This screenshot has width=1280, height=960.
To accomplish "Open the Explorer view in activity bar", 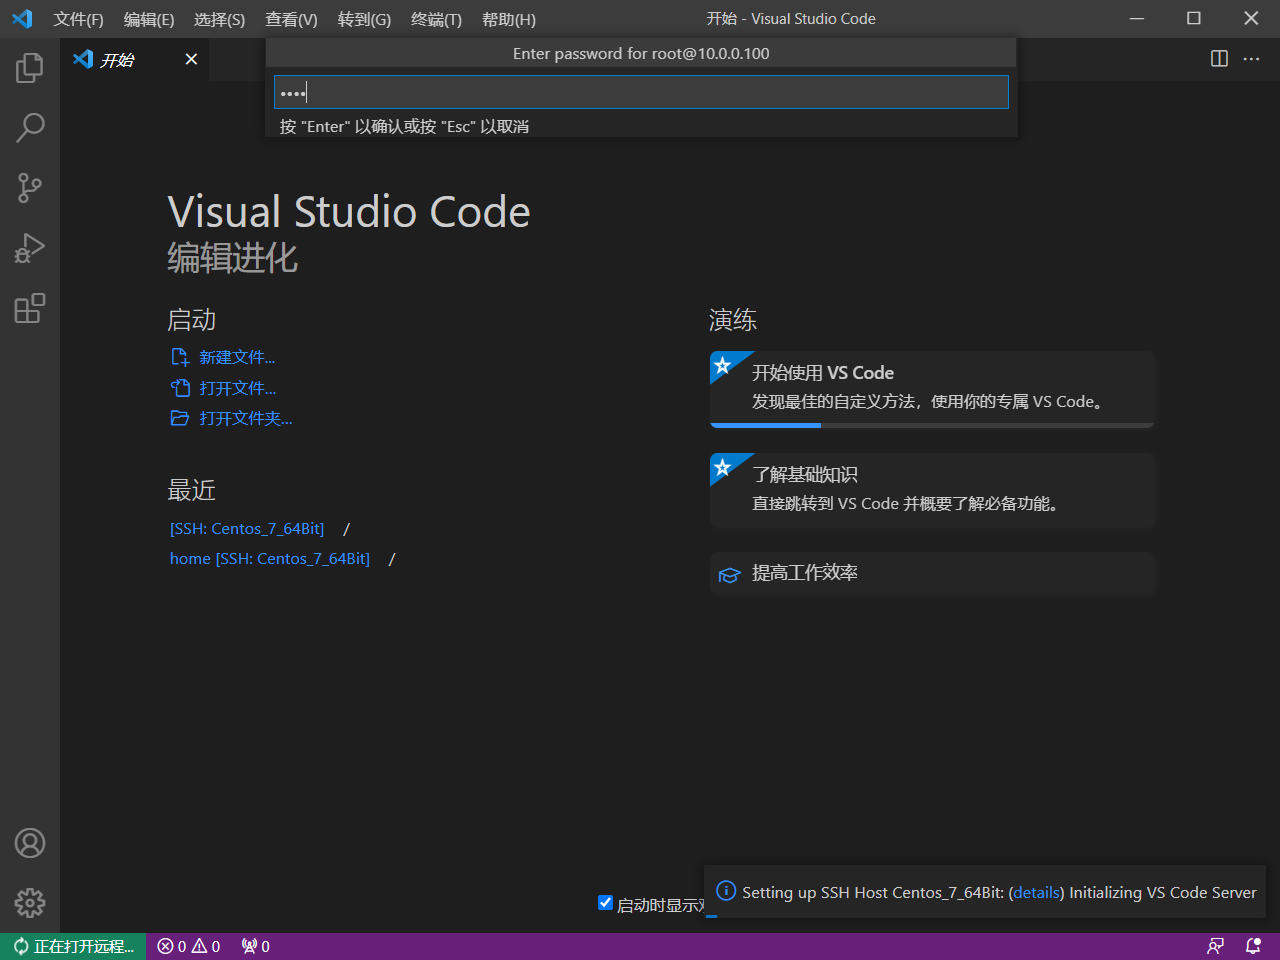I will (x=30, y=68).
